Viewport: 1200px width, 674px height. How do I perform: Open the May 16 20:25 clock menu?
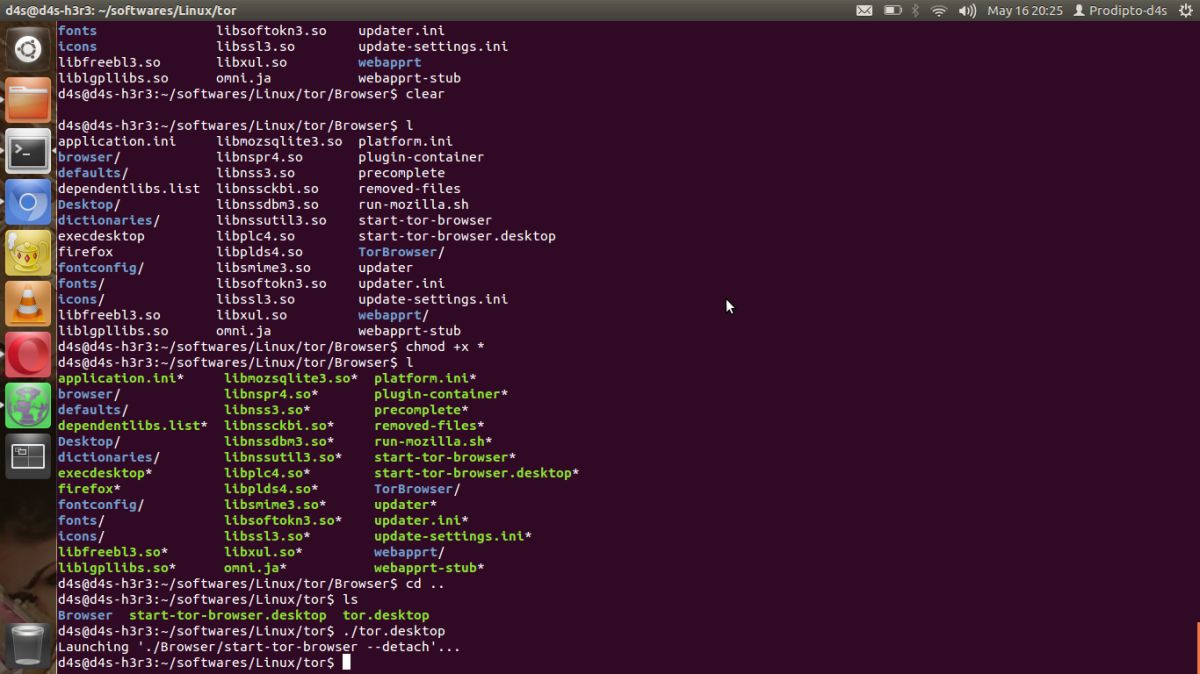[x=1024, y=10]
